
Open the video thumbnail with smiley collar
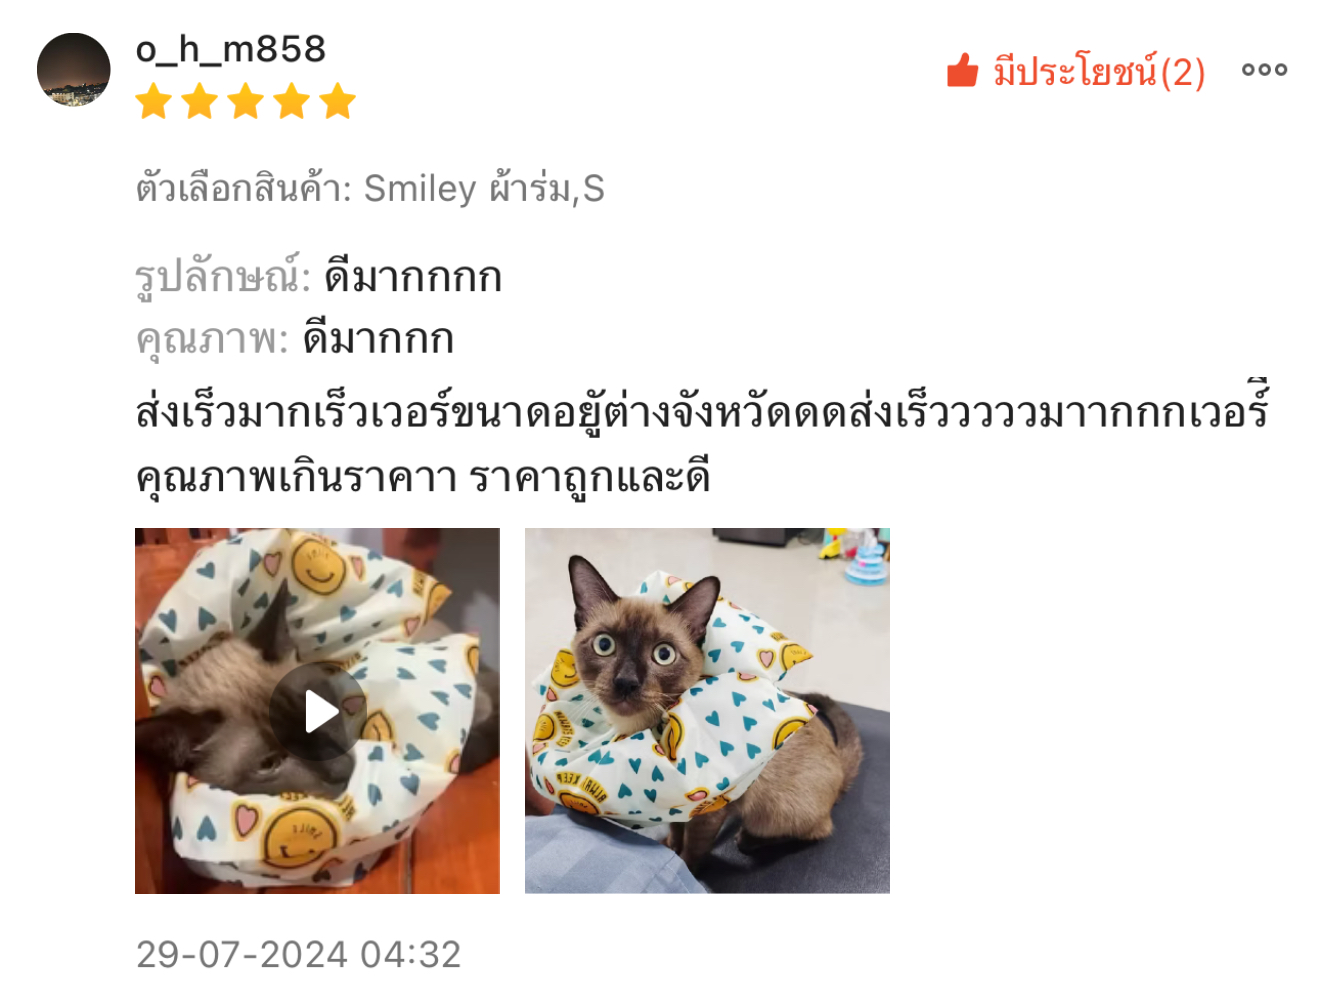317,710
